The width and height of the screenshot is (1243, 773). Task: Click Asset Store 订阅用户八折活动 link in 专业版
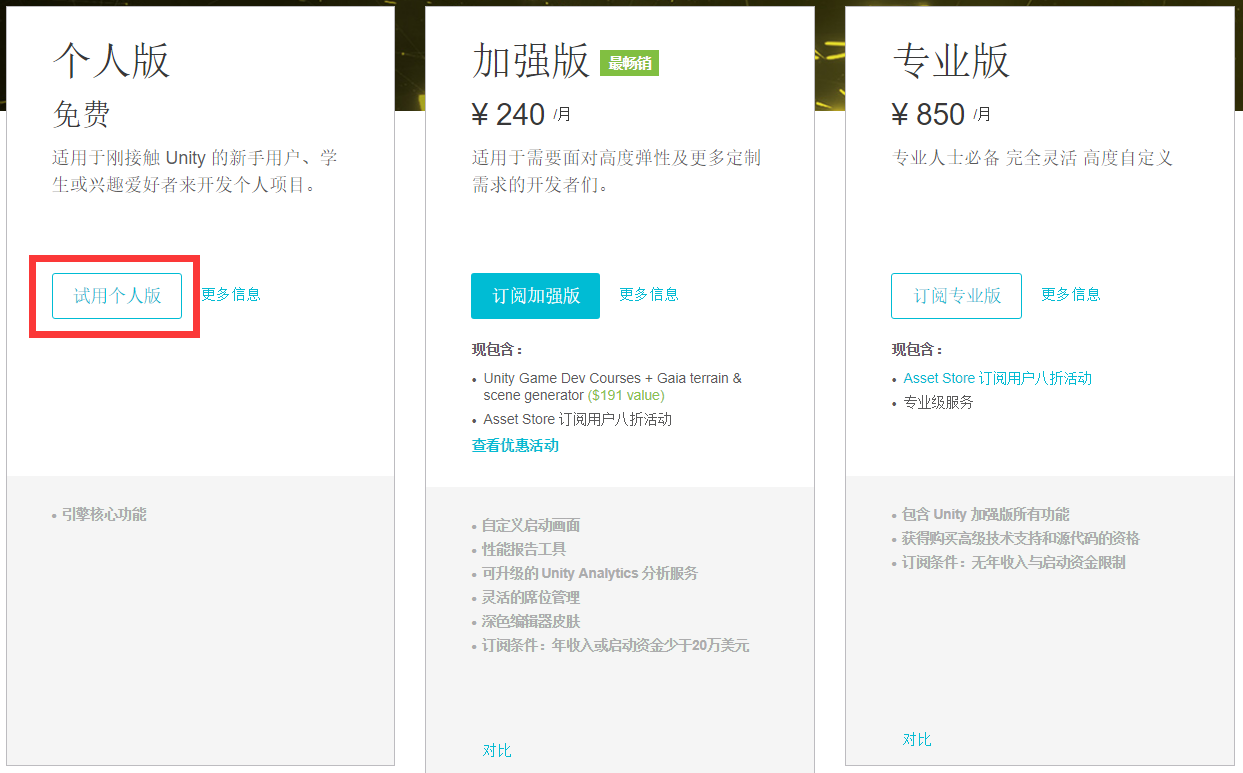tap(997, 378)
